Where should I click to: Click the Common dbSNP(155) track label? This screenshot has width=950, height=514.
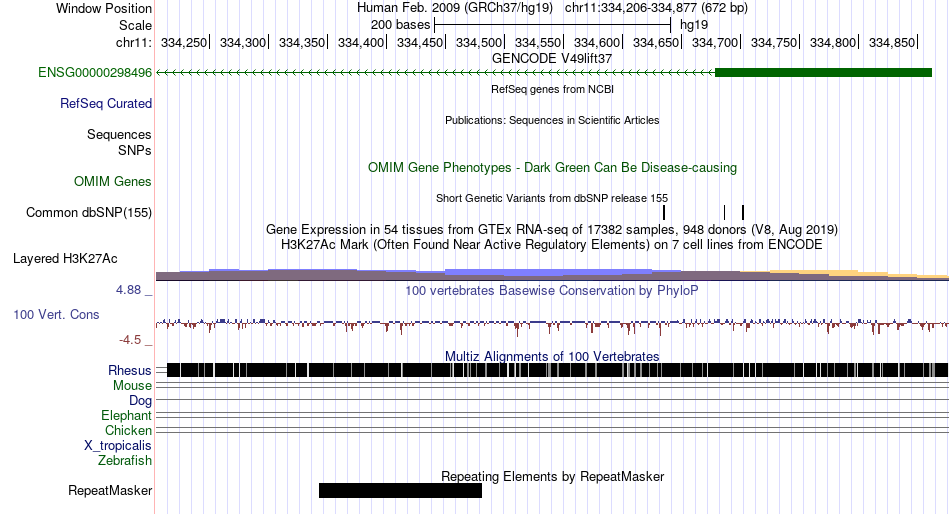pos(89,213)
